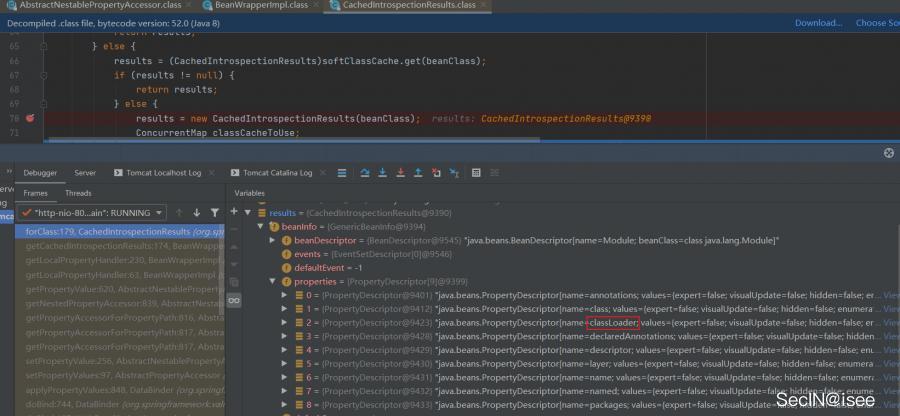This screenshot has width=900, height=416.
Task: Expand property 0 named annotations
Action: coord(285,296)
